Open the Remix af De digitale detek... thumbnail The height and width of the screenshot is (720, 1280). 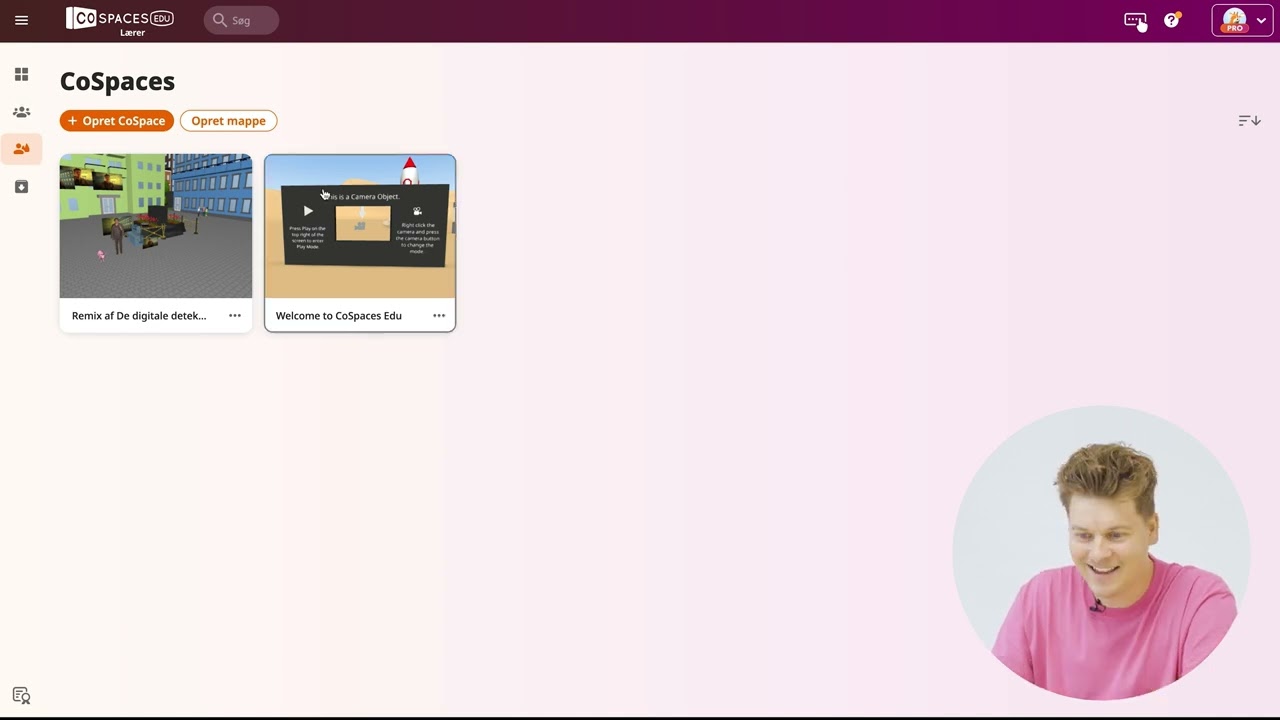coord(156,226)
